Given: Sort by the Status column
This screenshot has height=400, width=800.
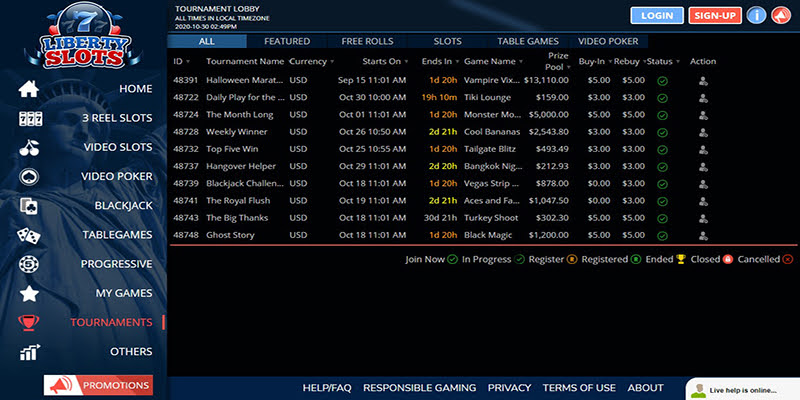Looking at the screenshot, I should 663,61.
